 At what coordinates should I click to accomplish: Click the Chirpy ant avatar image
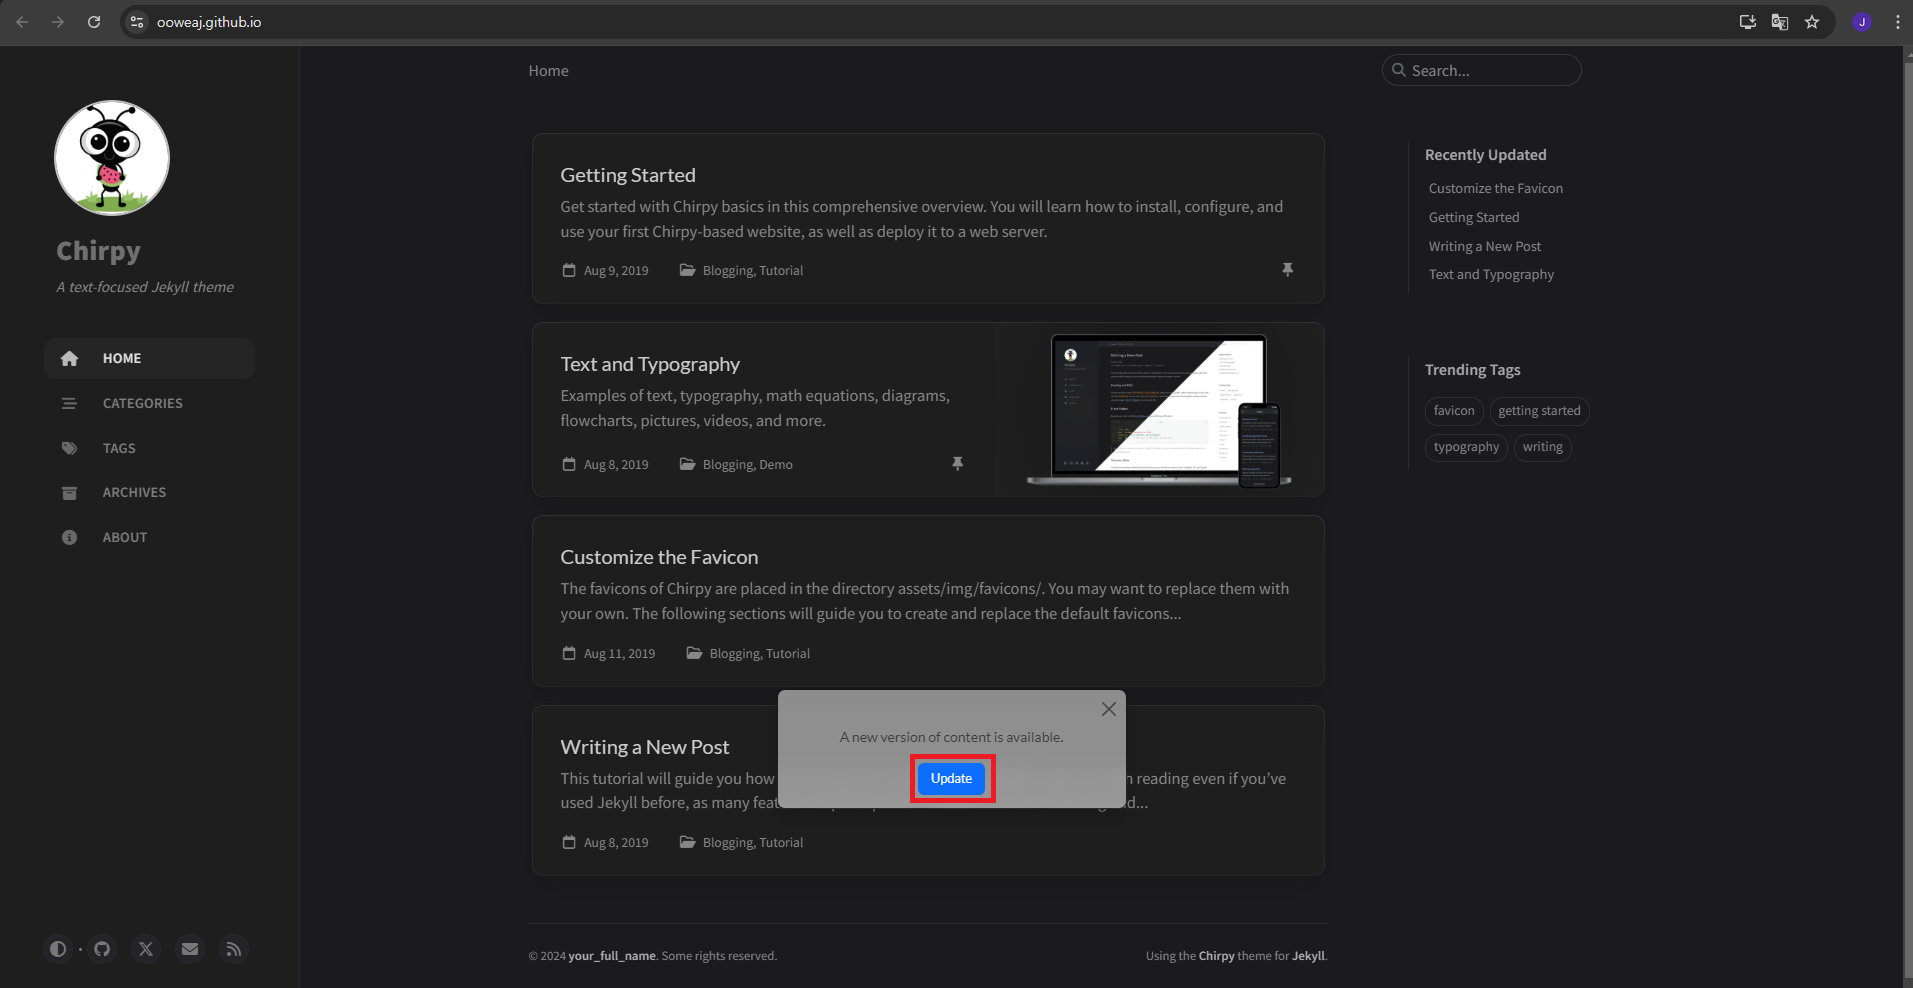112,158
